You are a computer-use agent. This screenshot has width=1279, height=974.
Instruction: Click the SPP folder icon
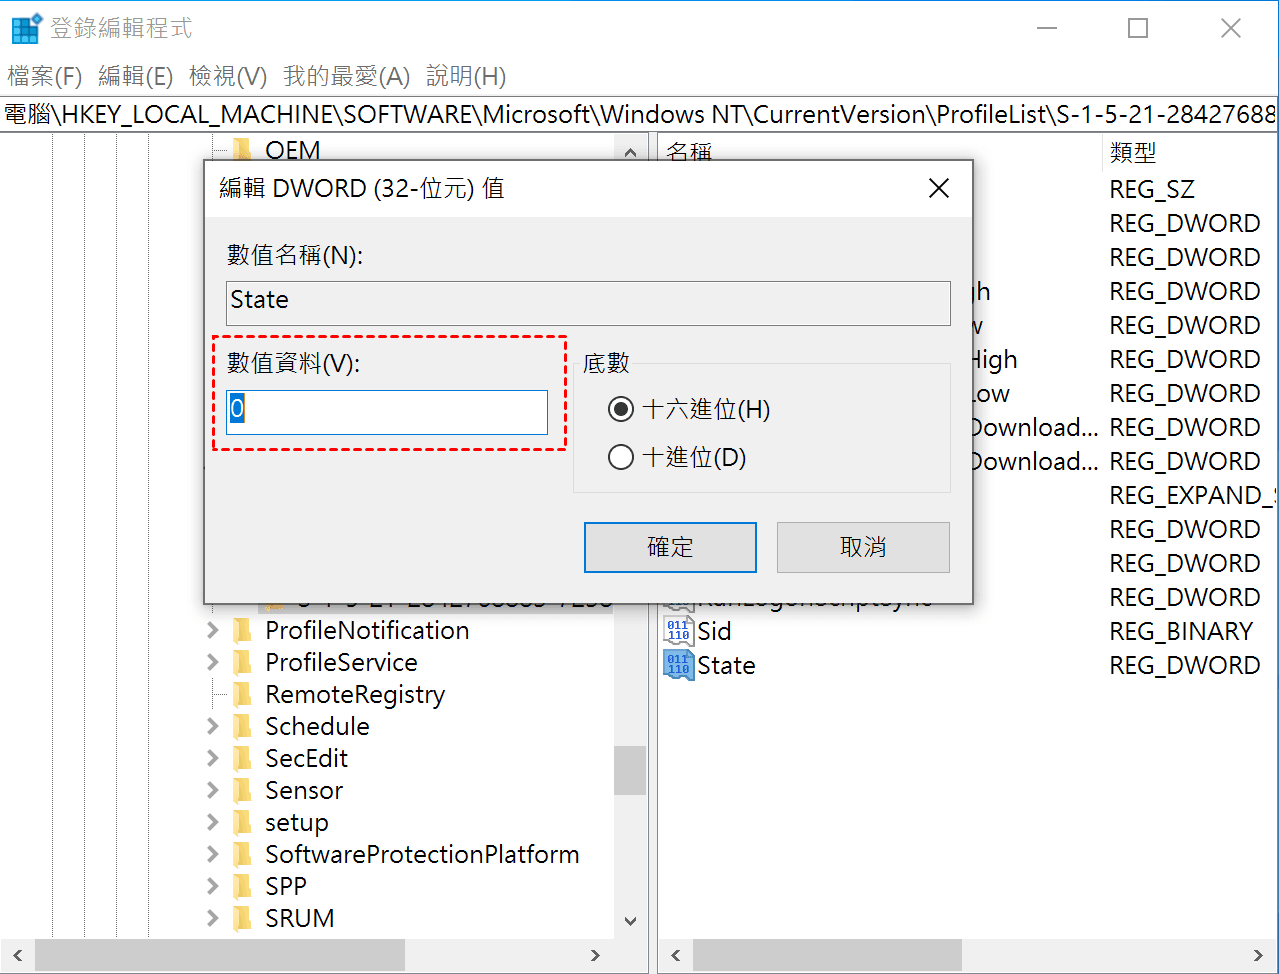[242, 886]
